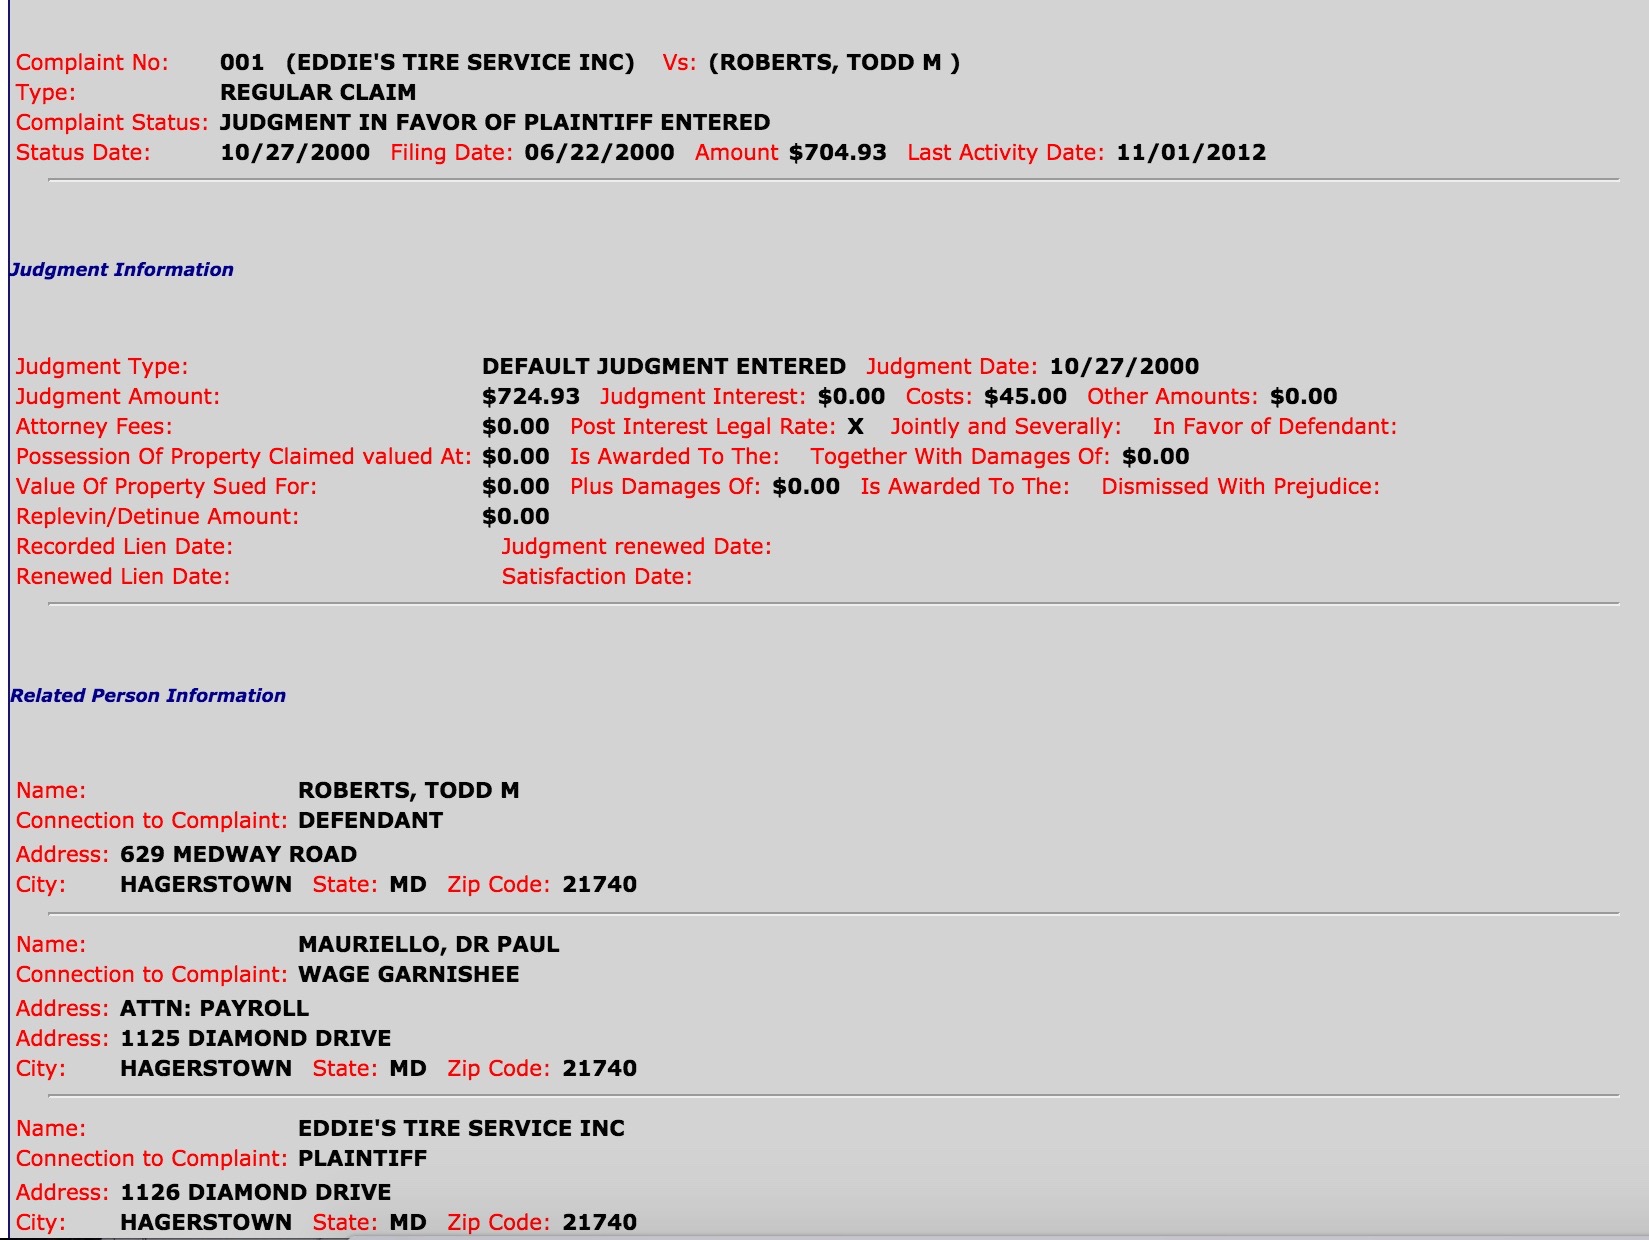Click the Plus Damages Of $0.00 value
Screen dimensions: 1649x1240
pos(806,486)
